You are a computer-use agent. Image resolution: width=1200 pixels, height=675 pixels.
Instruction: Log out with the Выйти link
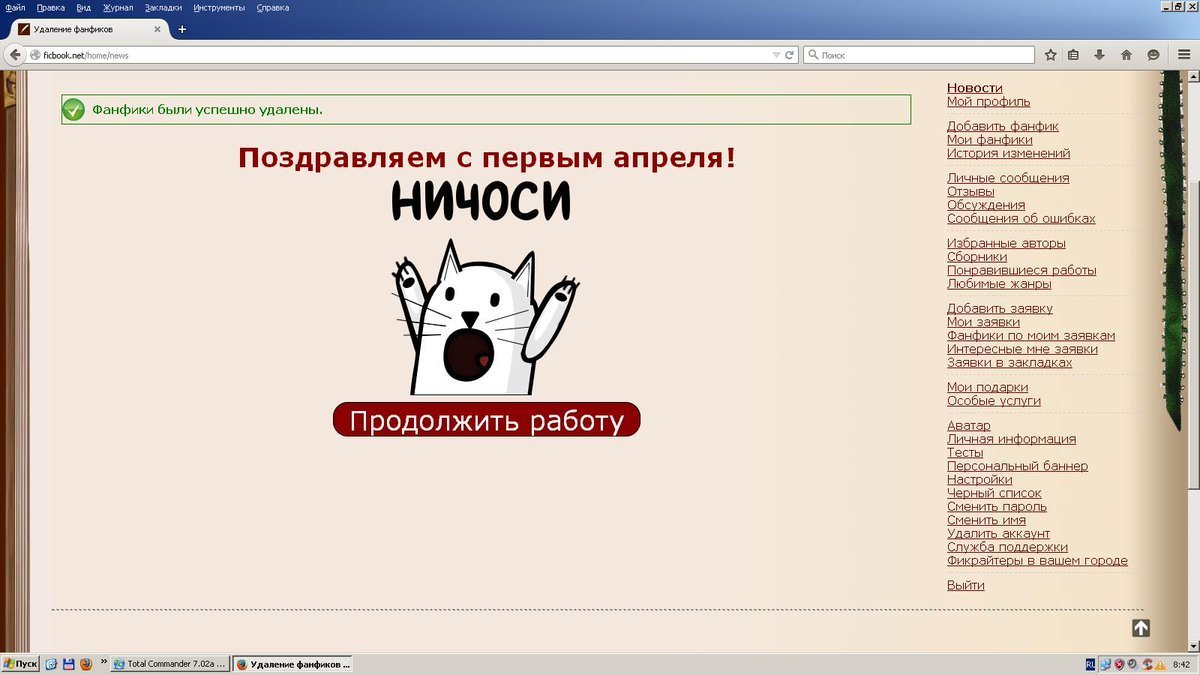(x=966, y=585)
